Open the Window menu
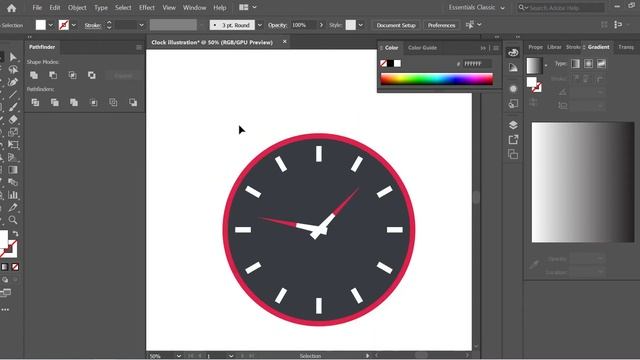 coord(194,7)
